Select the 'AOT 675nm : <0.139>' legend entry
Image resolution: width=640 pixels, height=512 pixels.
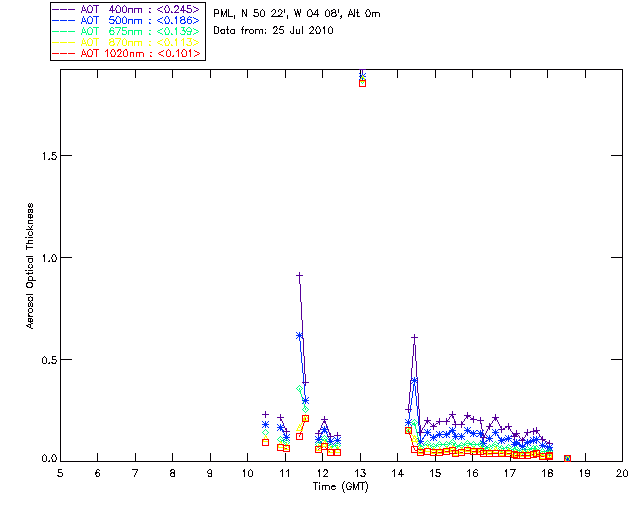pos(126,31)
